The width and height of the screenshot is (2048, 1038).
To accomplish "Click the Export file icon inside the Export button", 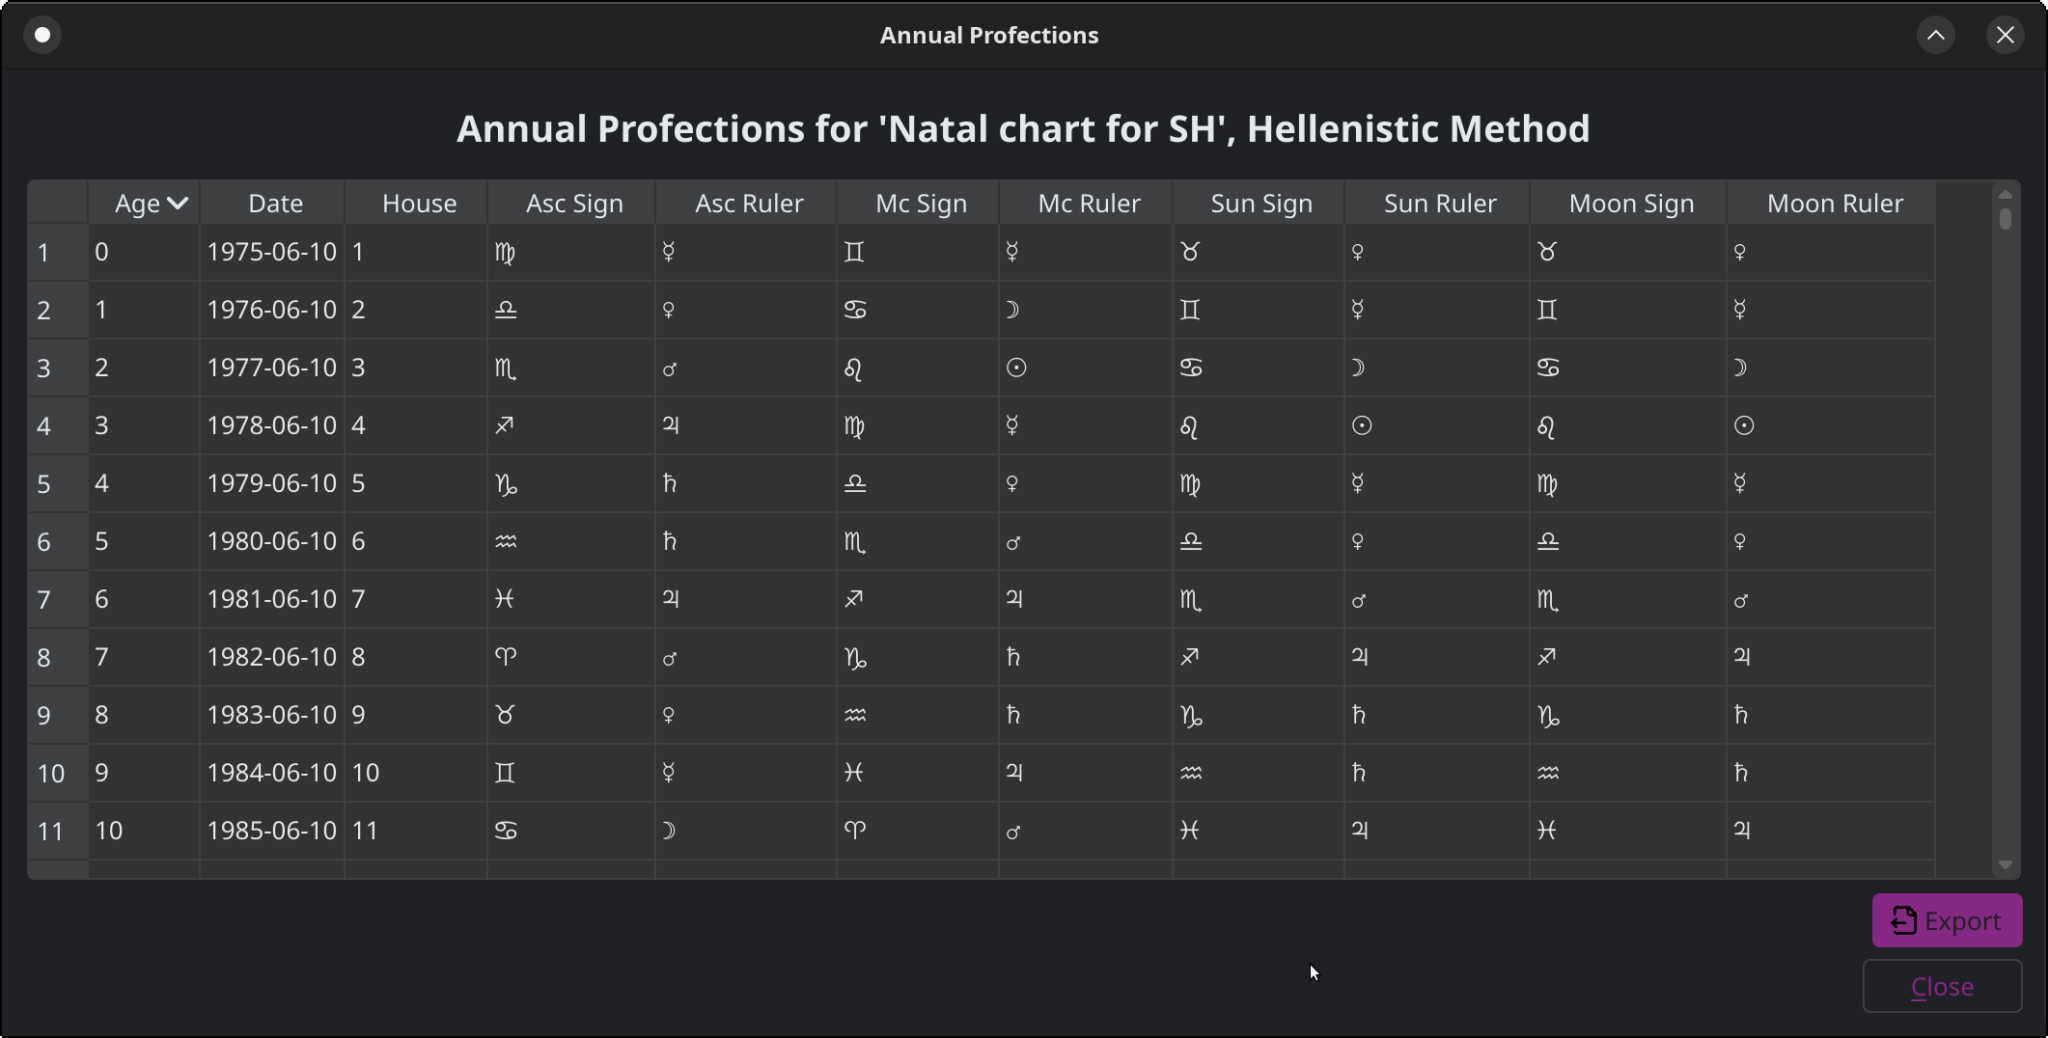I will [1902, 920].
